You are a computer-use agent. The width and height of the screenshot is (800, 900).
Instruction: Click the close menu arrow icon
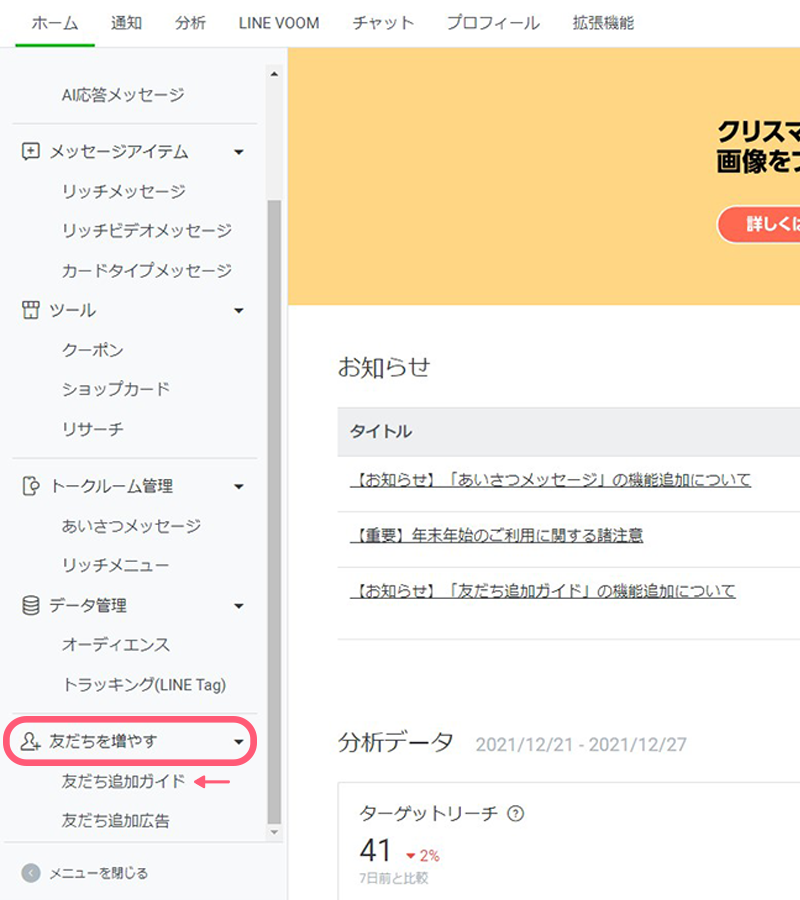(31, 873)
